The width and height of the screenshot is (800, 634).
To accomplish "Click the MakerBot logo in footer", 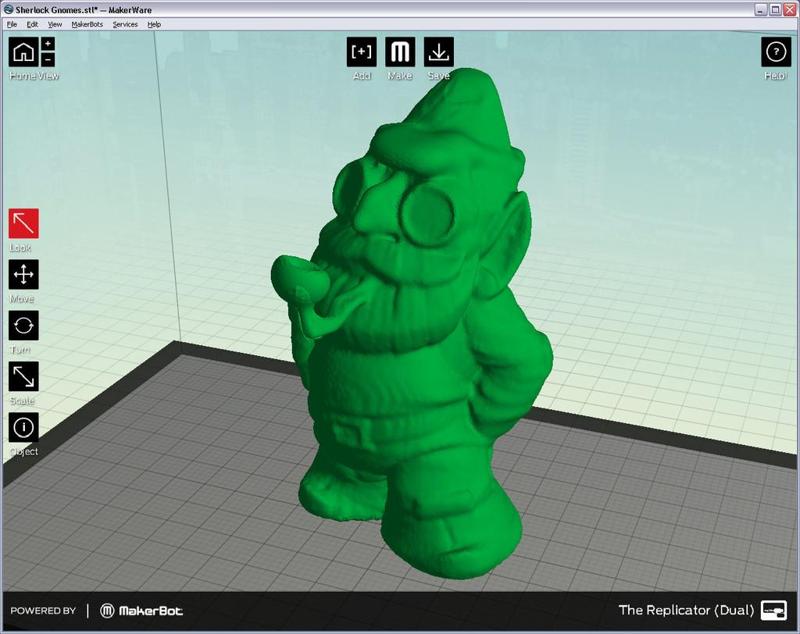I will pyautogui.click(x=141, y=611).
